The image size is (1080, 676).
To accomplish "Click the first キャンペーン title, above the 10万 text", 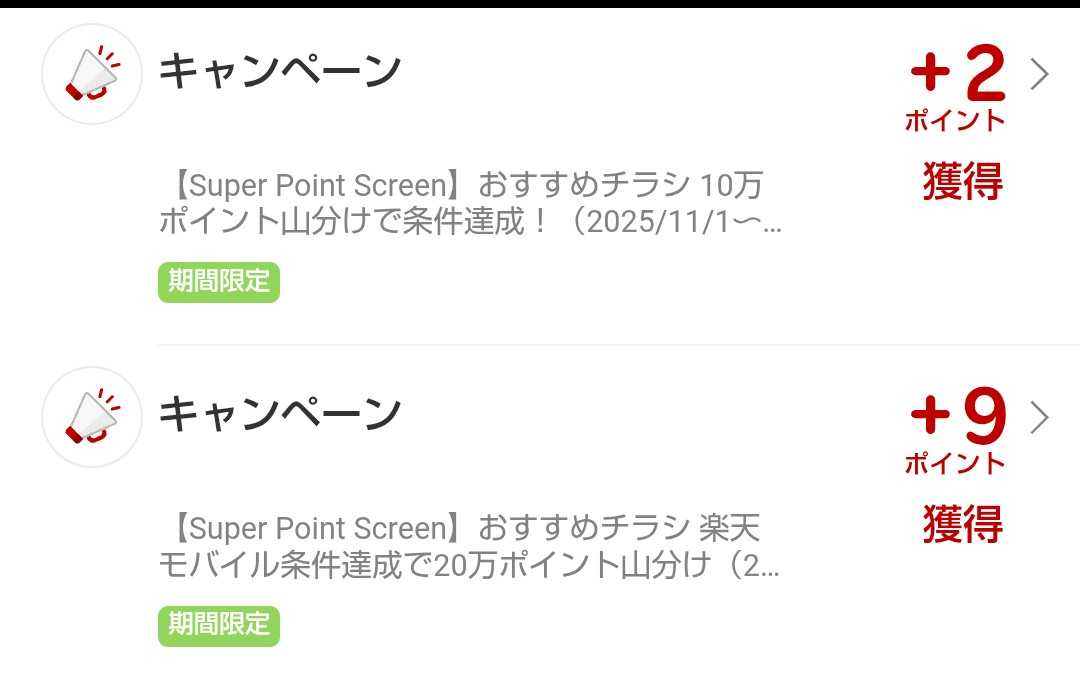I will tap(280, 71).
